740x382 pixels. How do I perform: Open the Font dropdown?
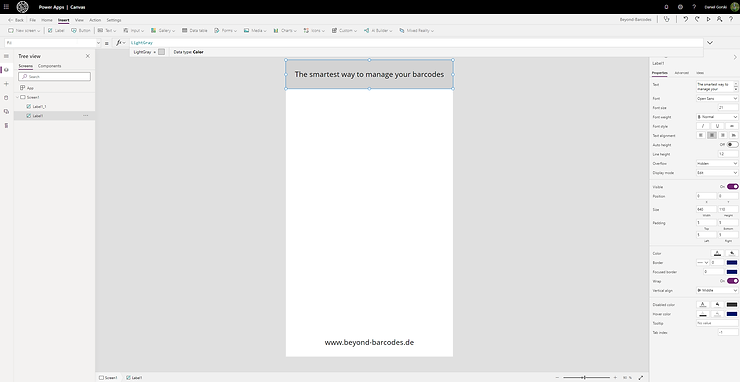717,98
